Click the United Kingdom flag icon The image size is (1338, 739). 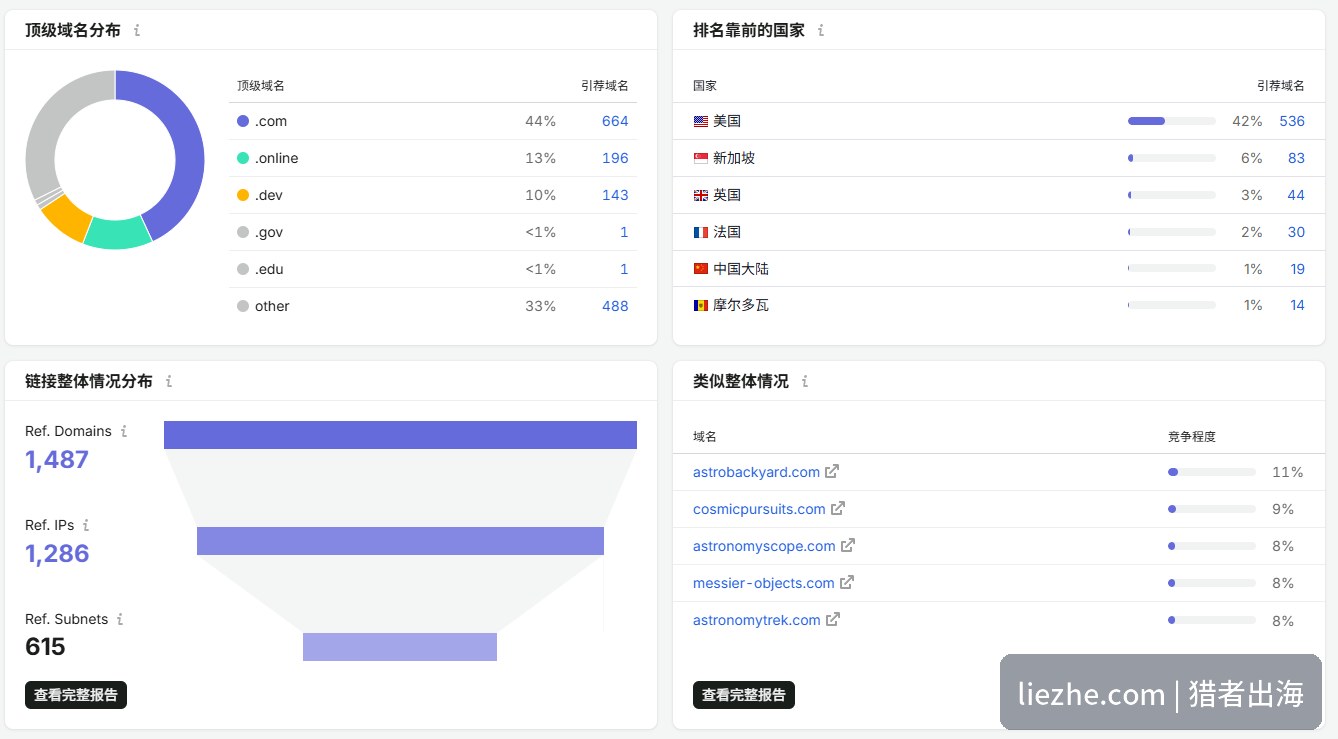click(701, 195)
